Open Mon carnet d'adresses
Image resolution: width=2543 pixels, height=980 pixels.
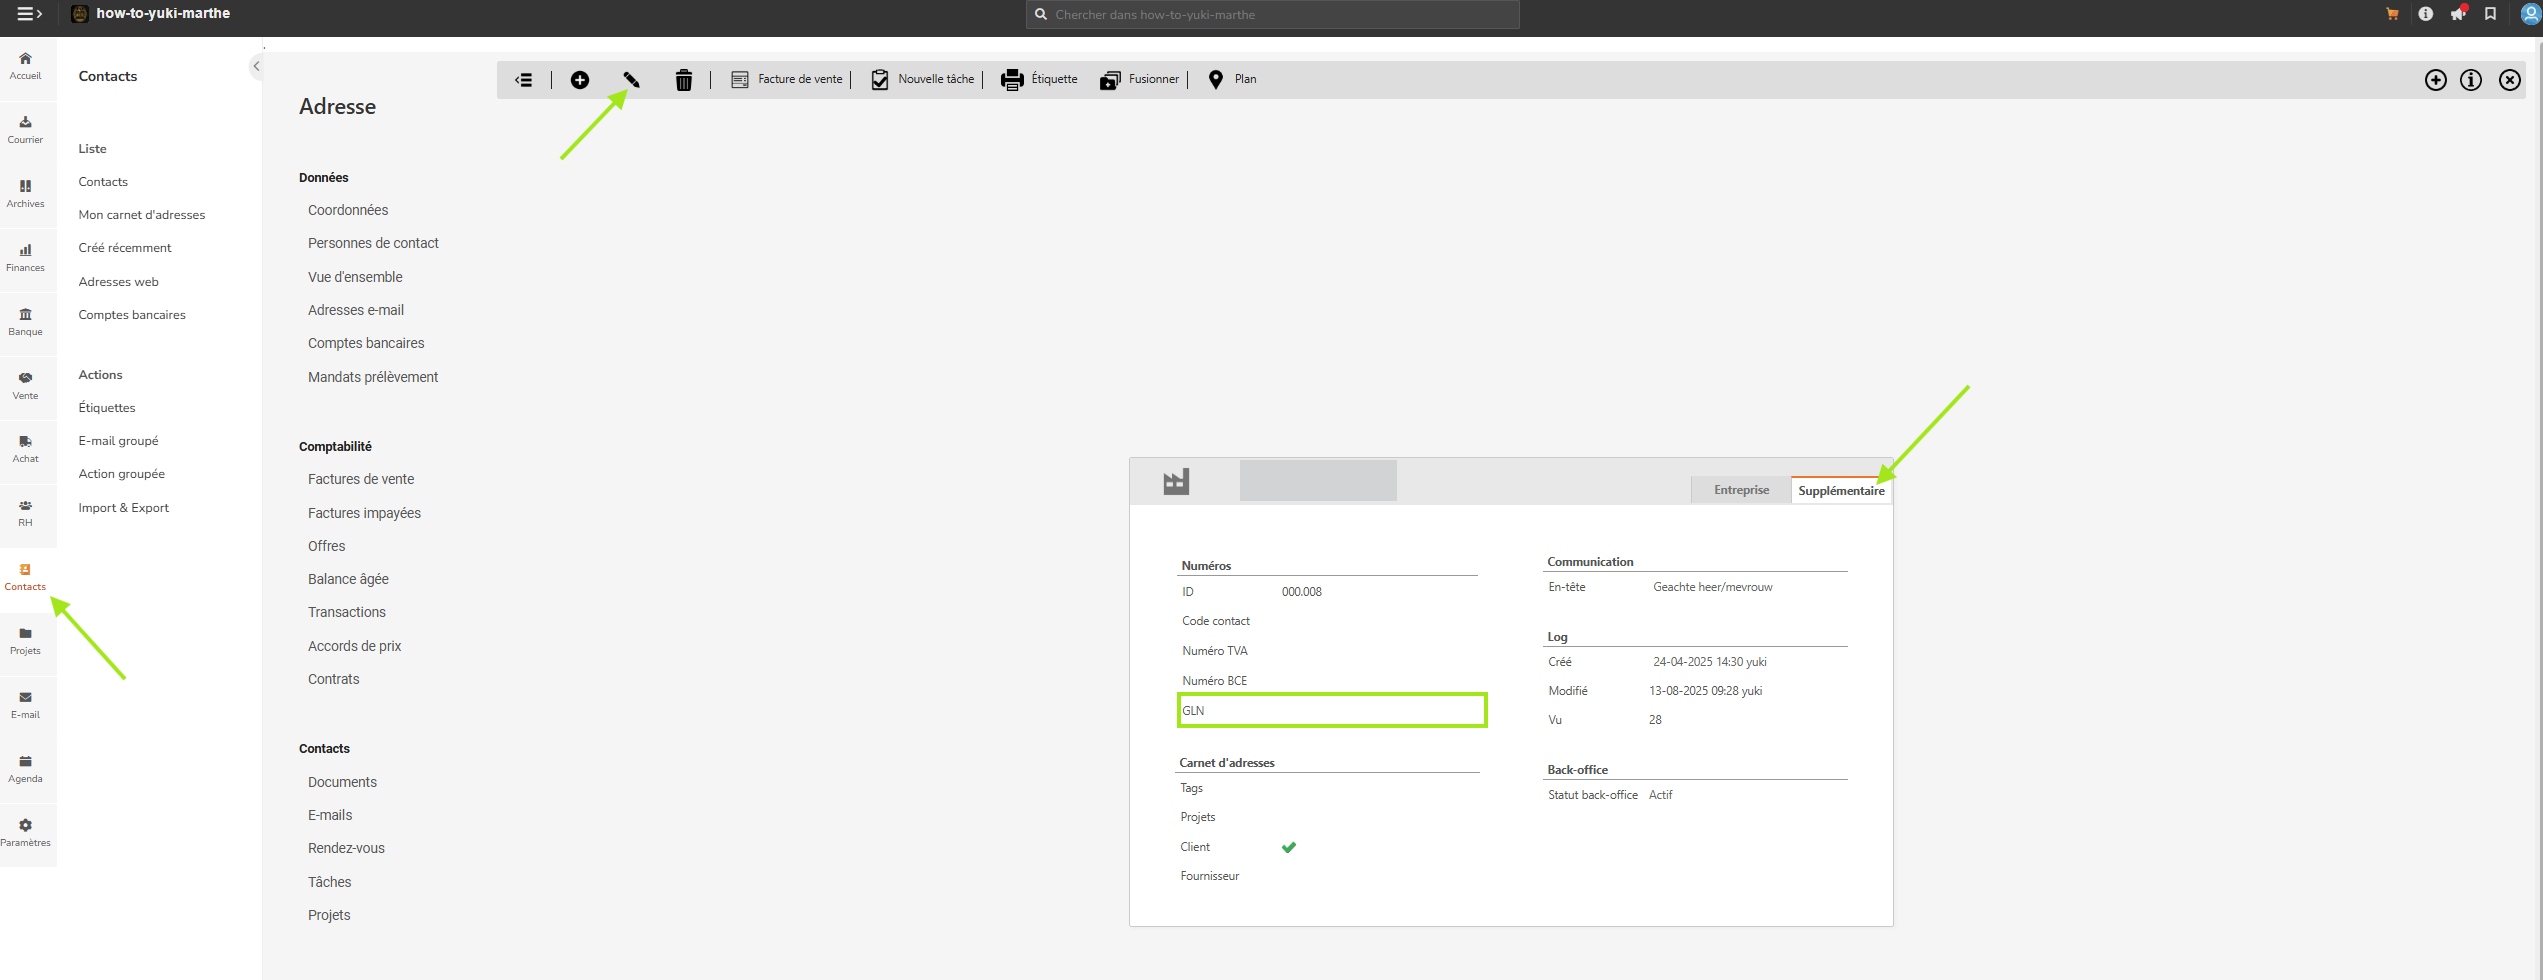click(x=142, y=215)
